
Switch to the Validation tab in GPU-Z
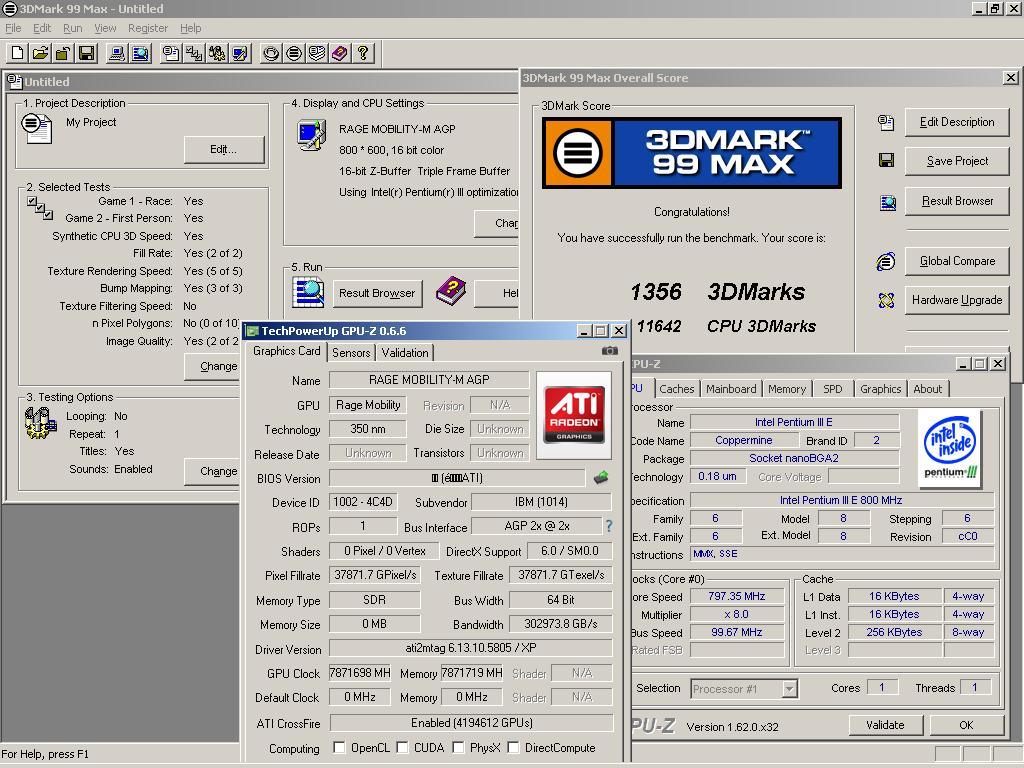pos(405,353)
